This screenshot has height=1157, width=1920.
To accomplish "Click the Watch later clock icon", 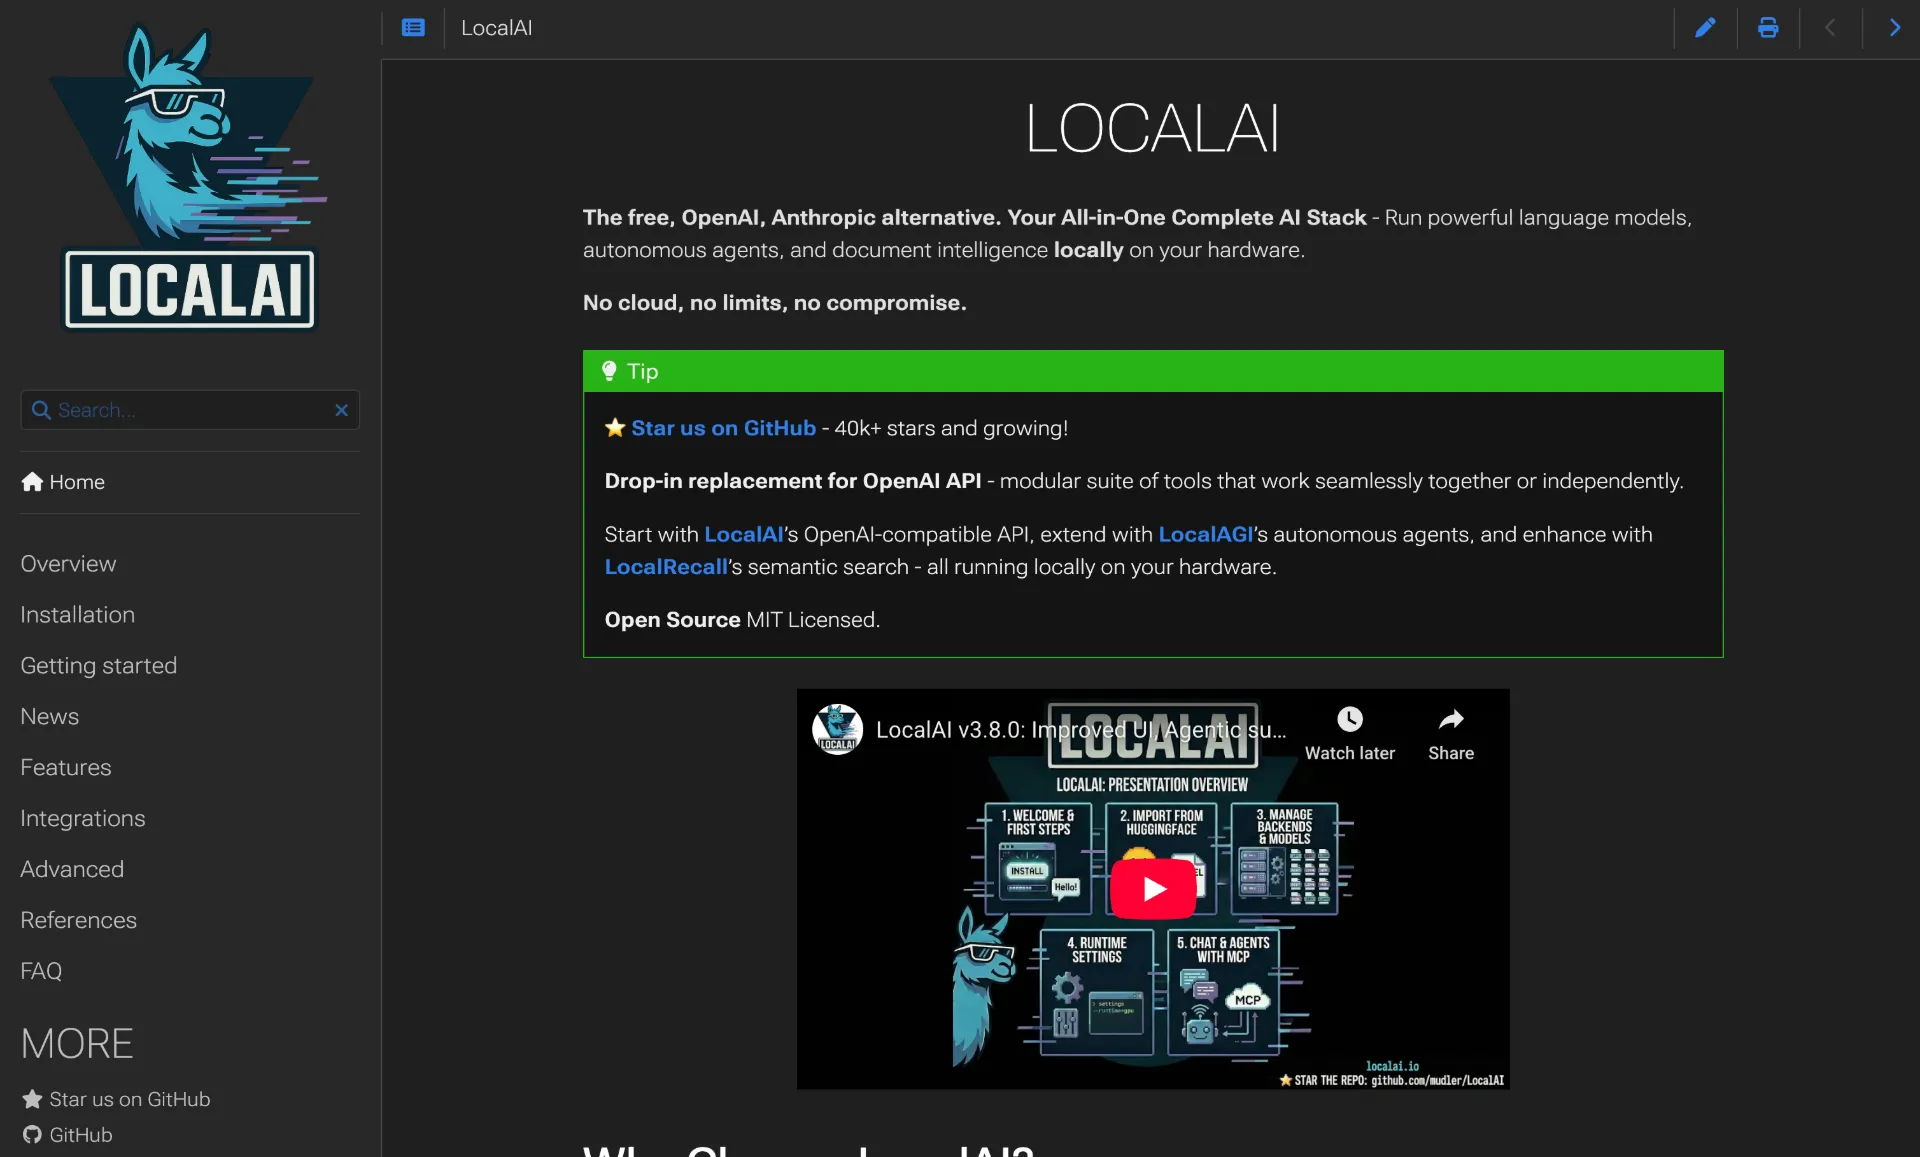I will (x=1350, y=718).
